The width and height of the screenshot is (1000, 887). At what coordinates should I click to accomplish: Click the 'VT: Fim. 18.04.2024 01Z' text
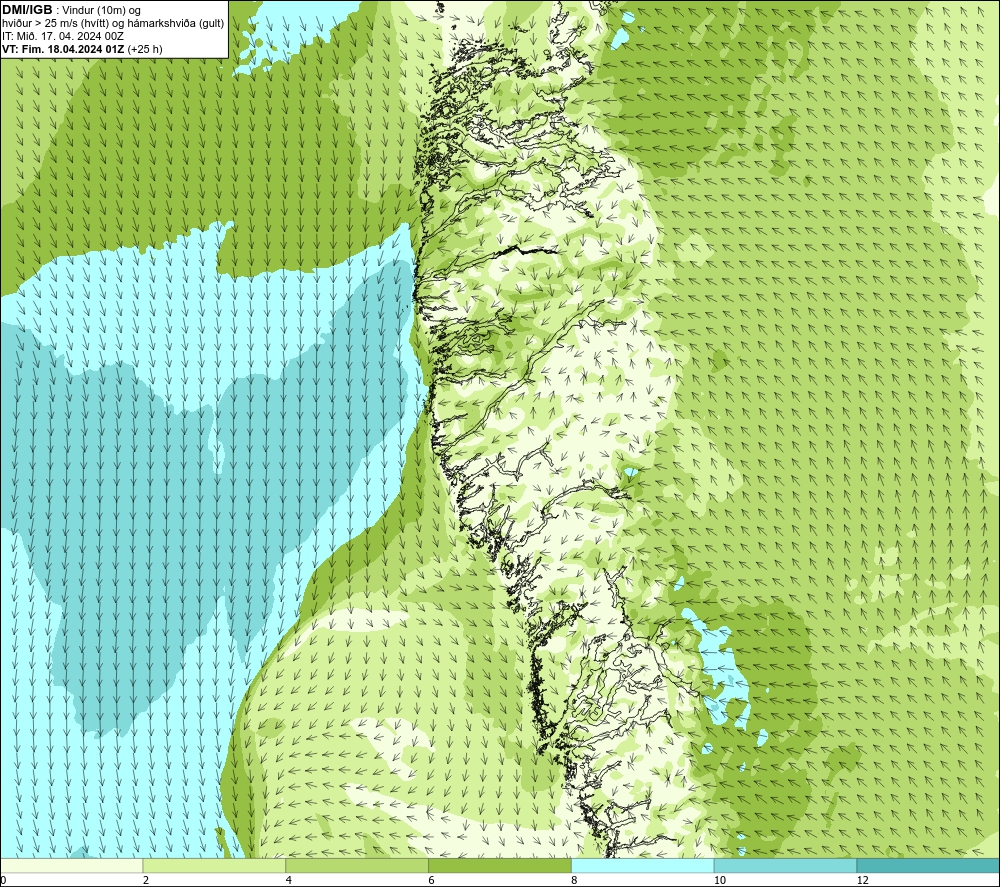click(x=63, y=49)
